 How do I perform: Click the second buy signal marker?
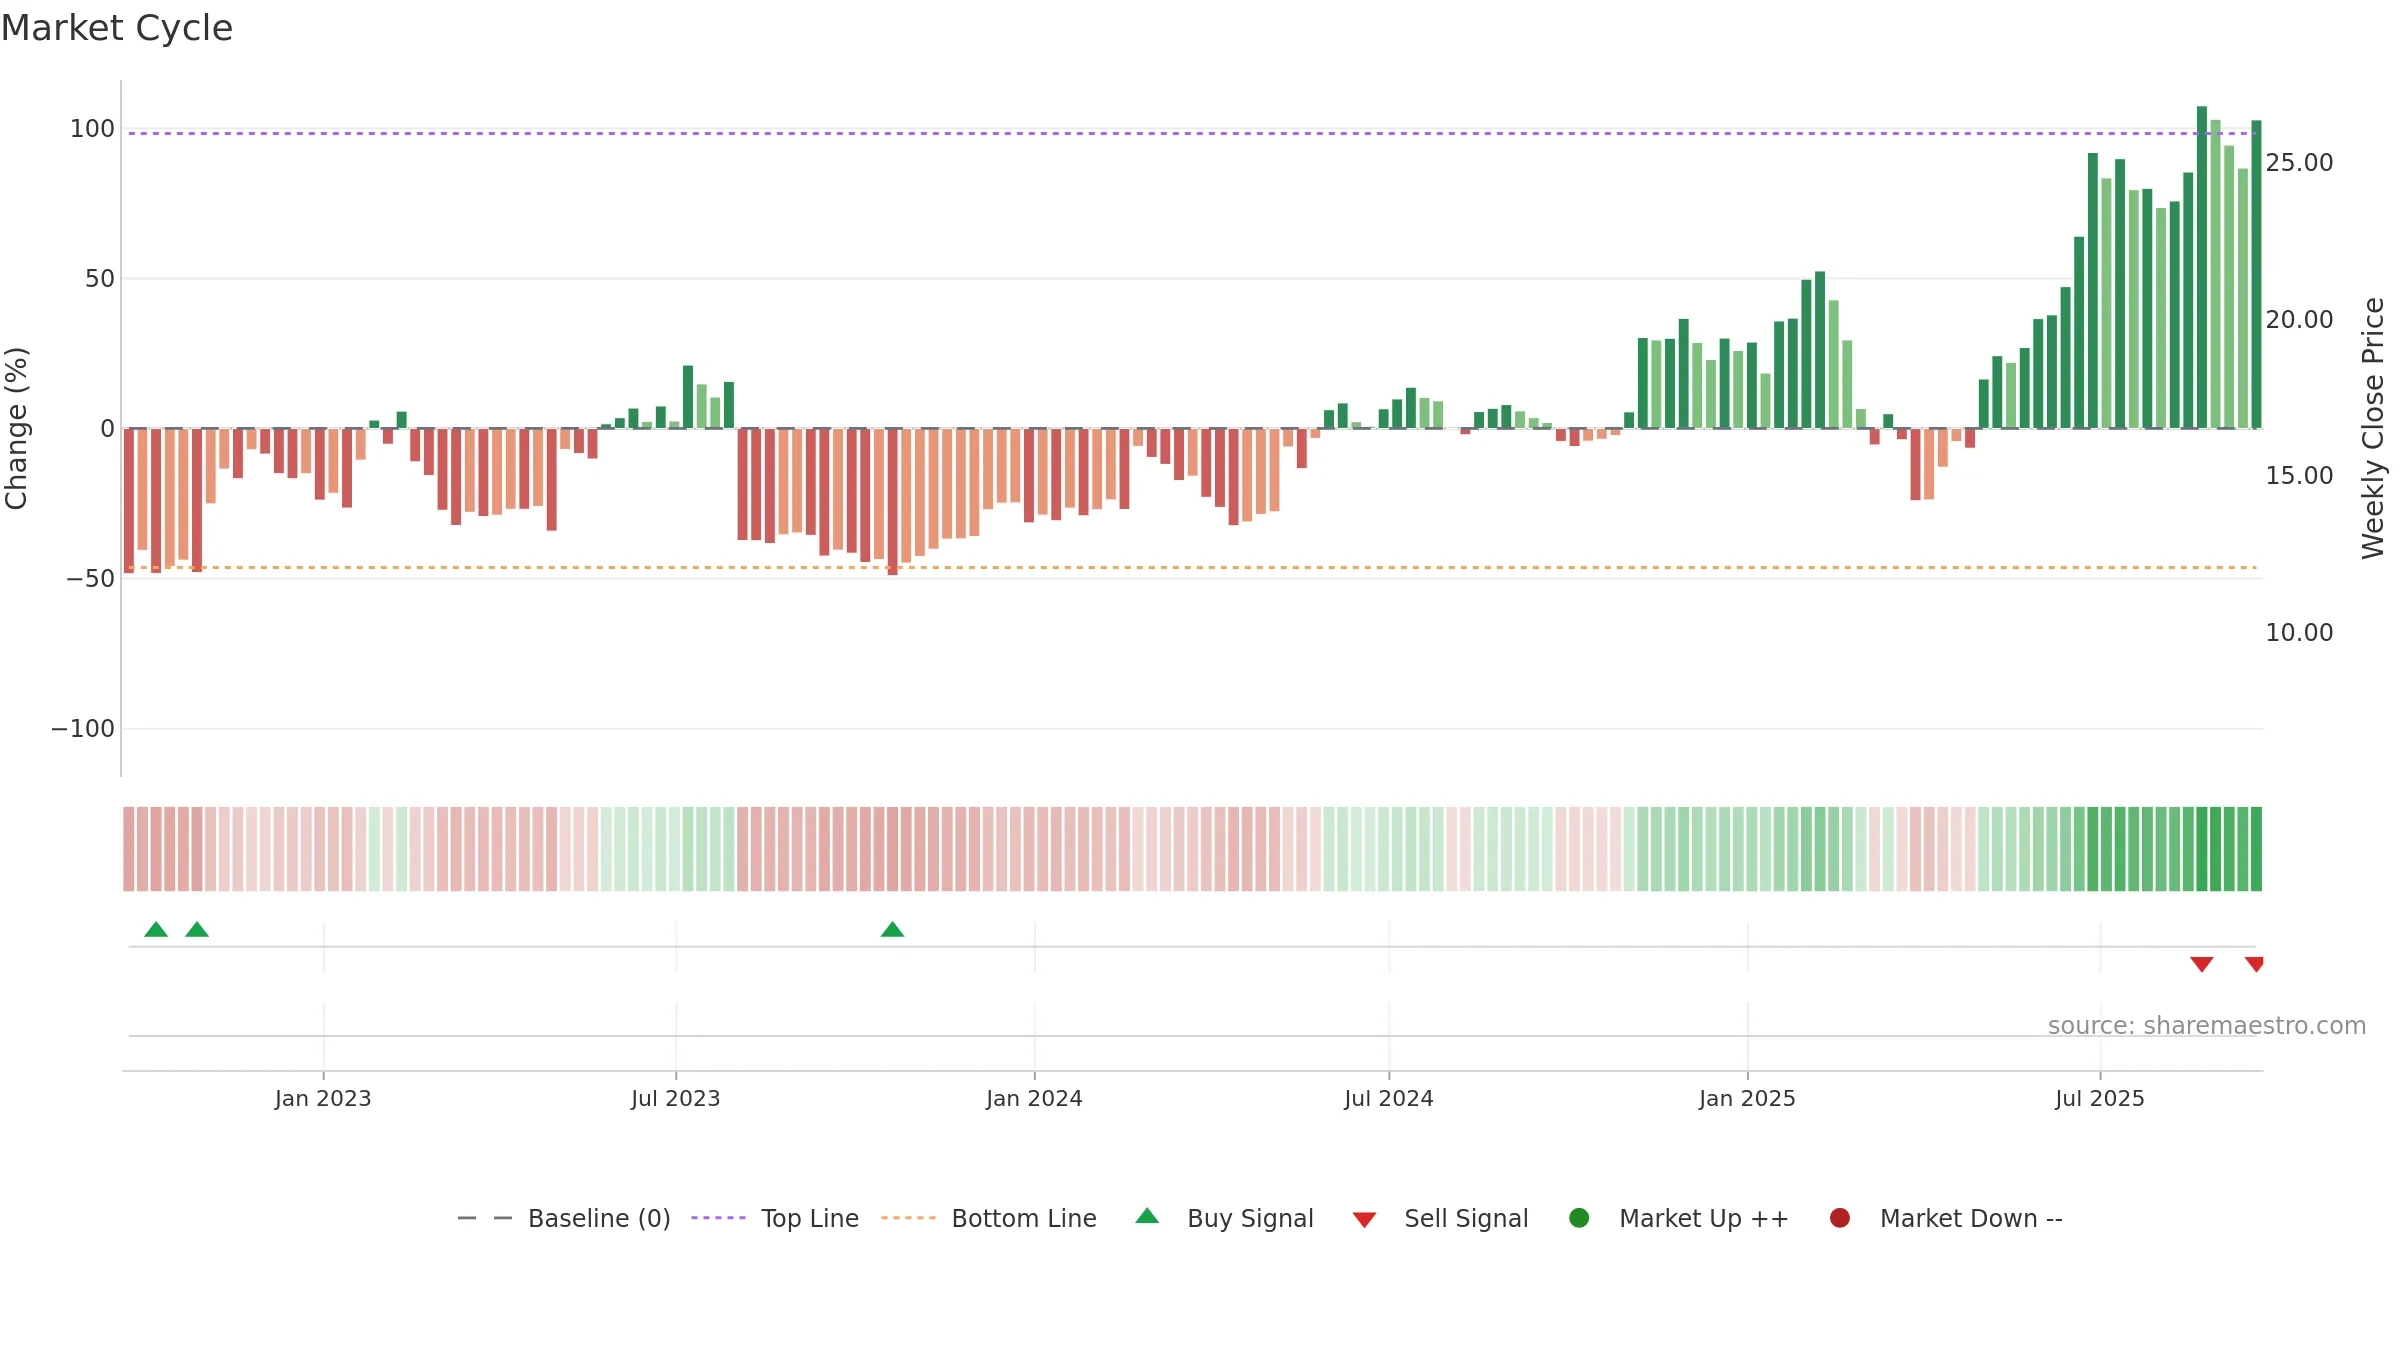(x=197, y=929)
